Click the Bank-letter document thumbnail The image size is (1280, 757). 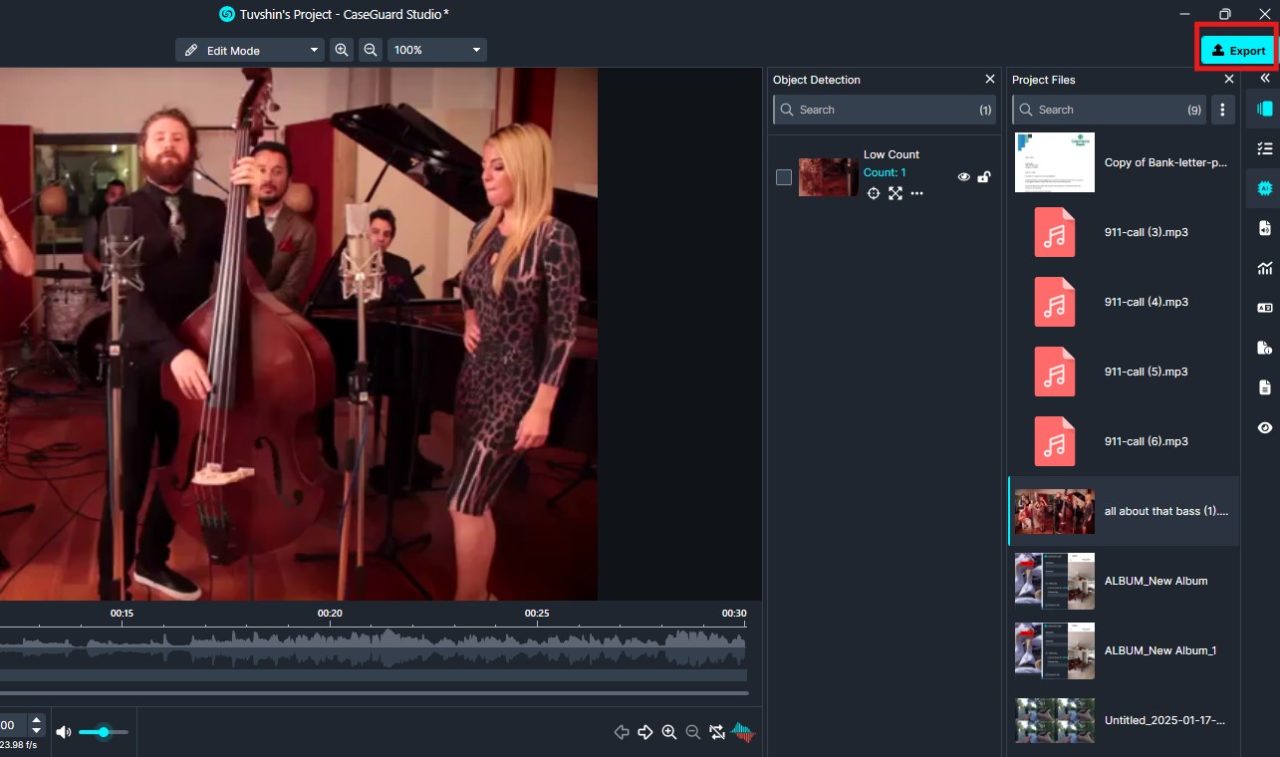pyautogui.click(x=1055, y=162)
